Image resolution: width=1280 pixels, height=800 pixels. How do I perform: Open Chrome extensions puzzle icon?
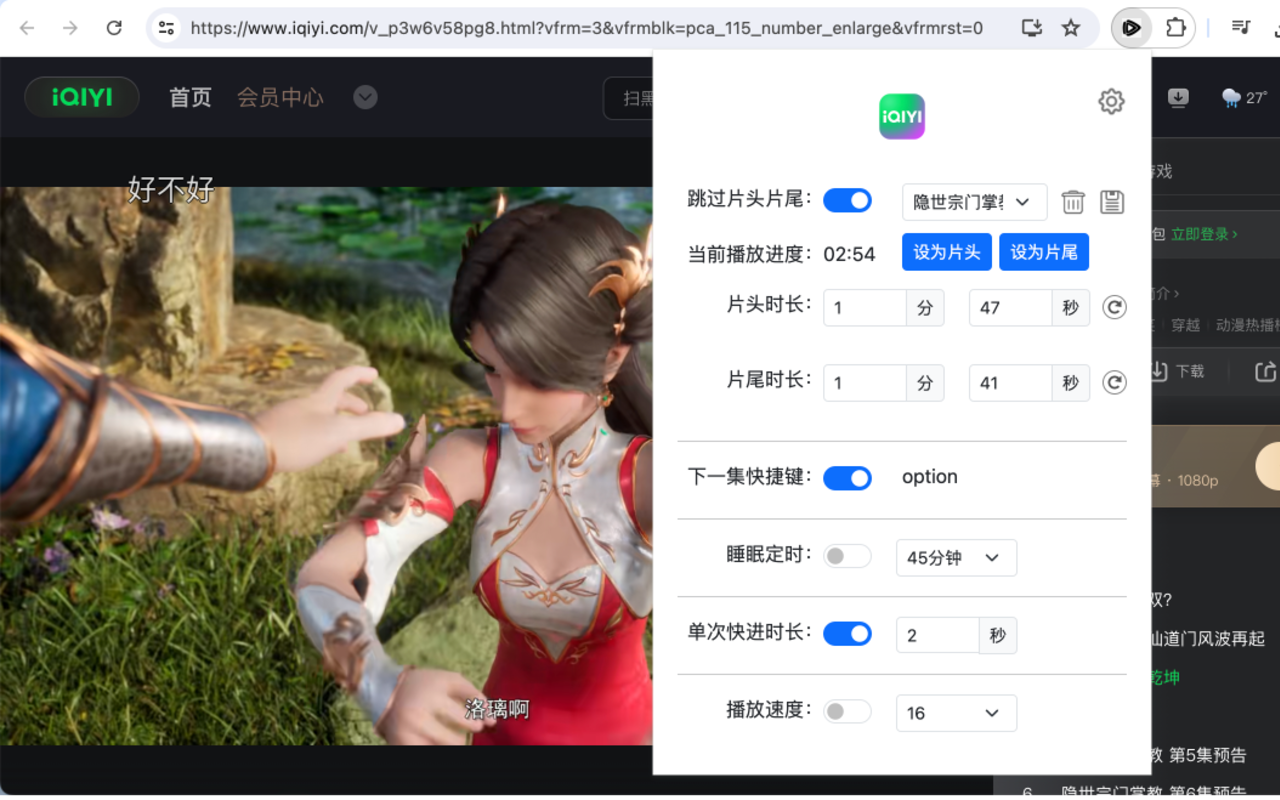[x=1178, y=27]
